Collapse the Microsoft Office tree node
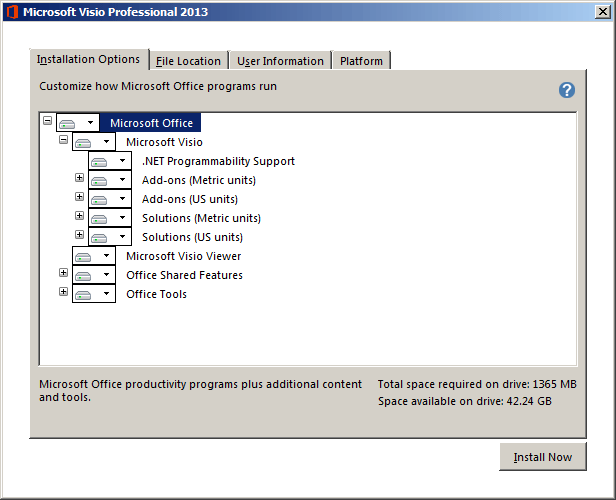Screen dimensions: 616x500 [x=48, y=121]
